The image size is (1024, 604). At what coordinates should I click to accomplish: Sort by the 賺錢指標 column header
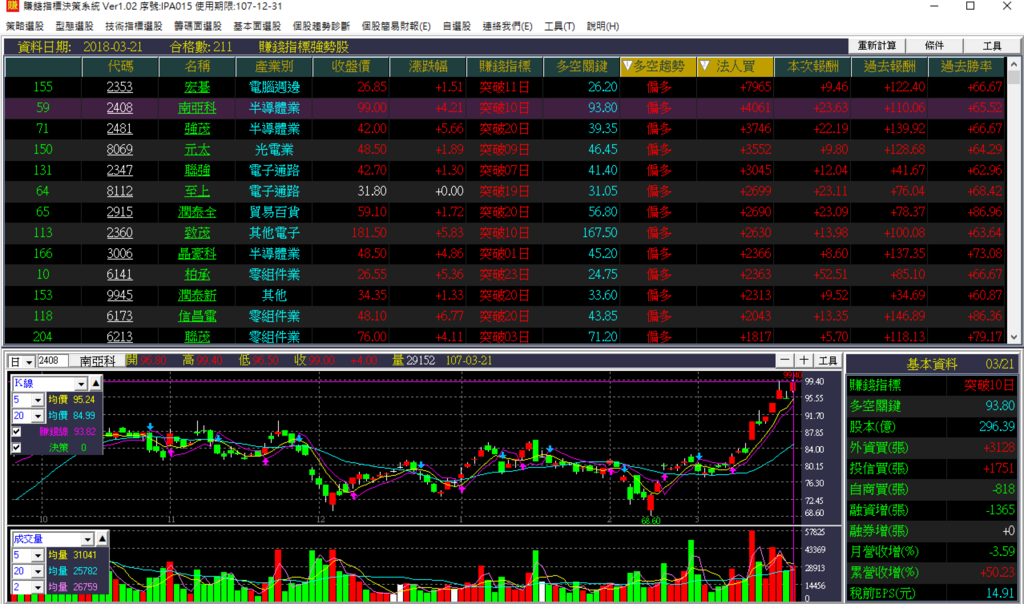pyautogui.click(x=505, y=67)
